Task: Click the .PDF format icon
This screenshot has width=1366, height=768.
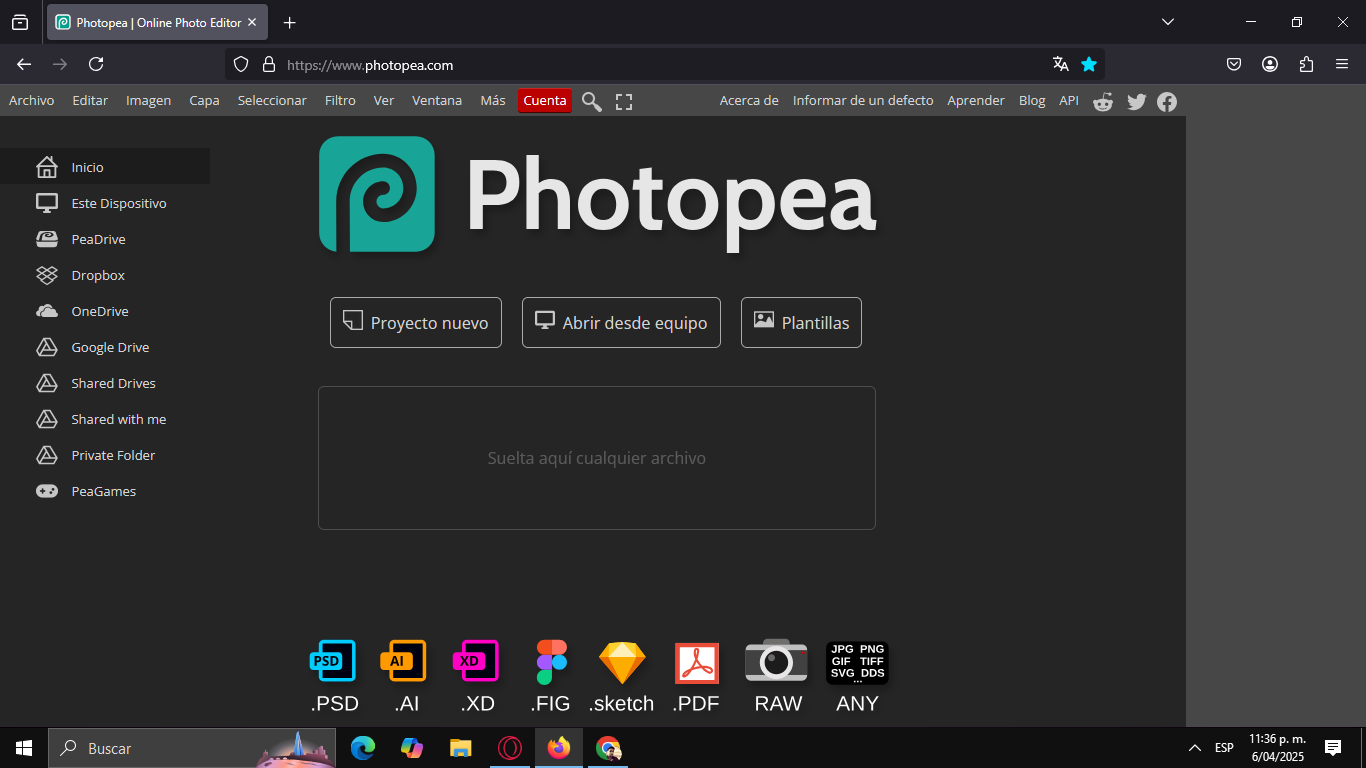Action: click(x=697, y=663)
